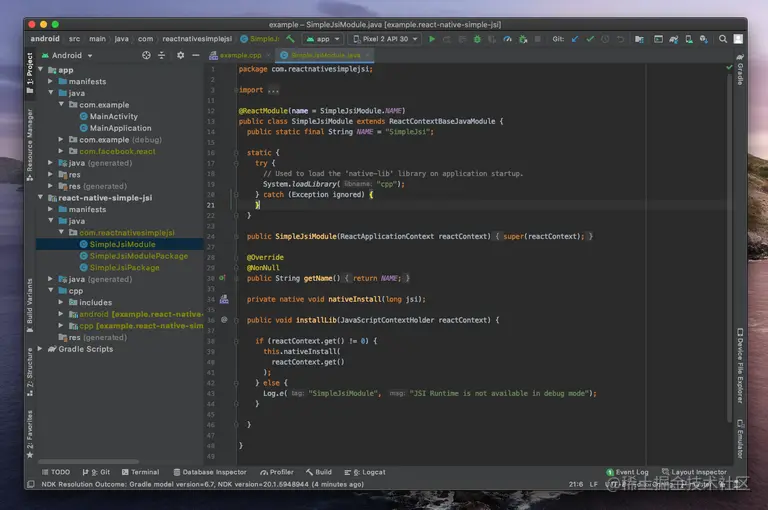The width and height of the screenshot is (768, 510).
Task: Expand com.facebook.react package
Action: pos(61,151)
